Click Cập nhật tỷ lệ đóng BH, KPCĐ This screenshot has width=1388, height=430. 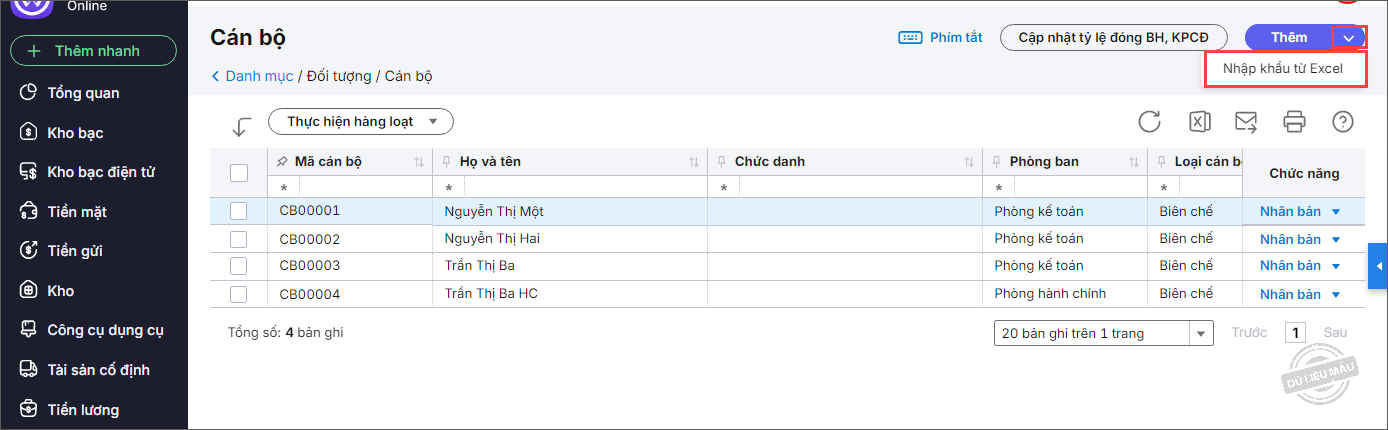point(1113,37)
